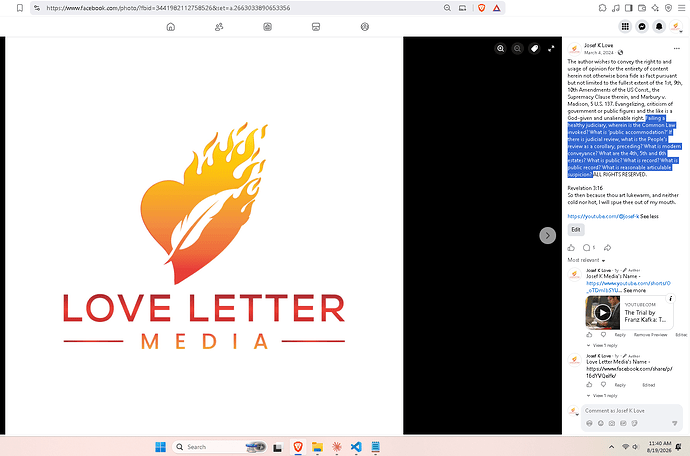Open Messenger chats icon
The image size is (690, 456).
(642, 26)
